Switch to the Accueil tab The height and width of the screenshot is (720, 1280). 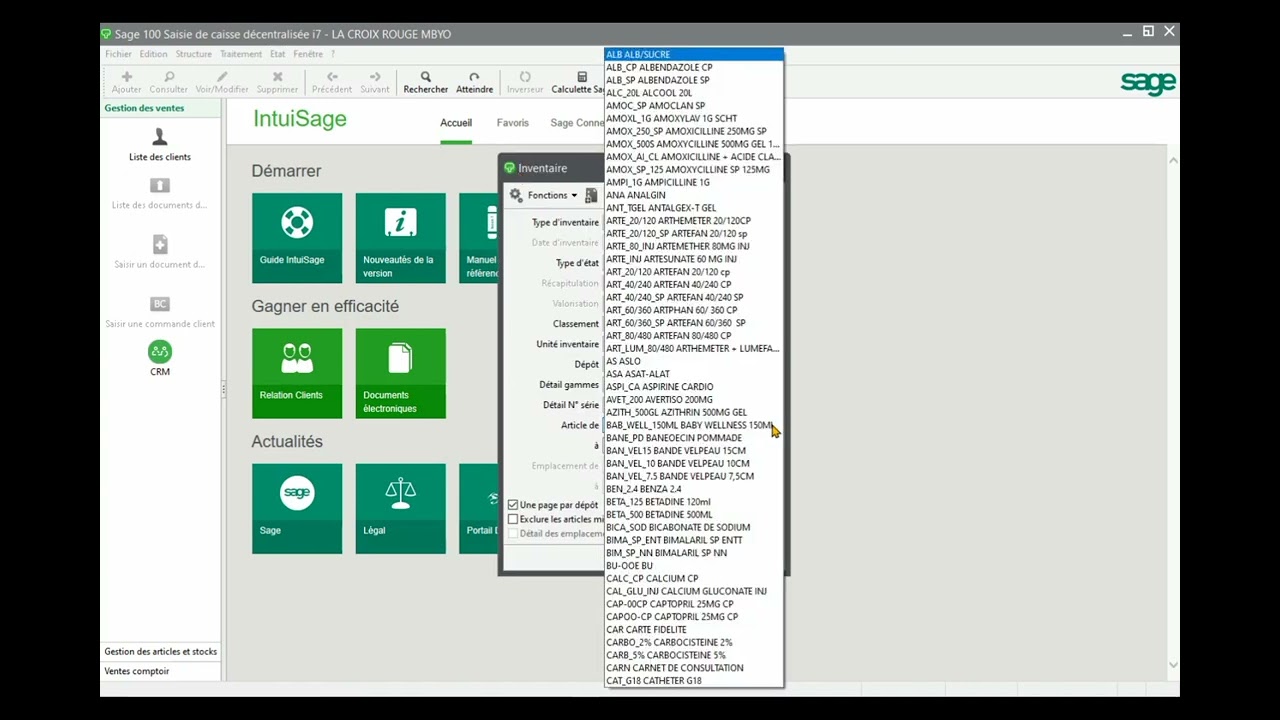click(456, 123)
